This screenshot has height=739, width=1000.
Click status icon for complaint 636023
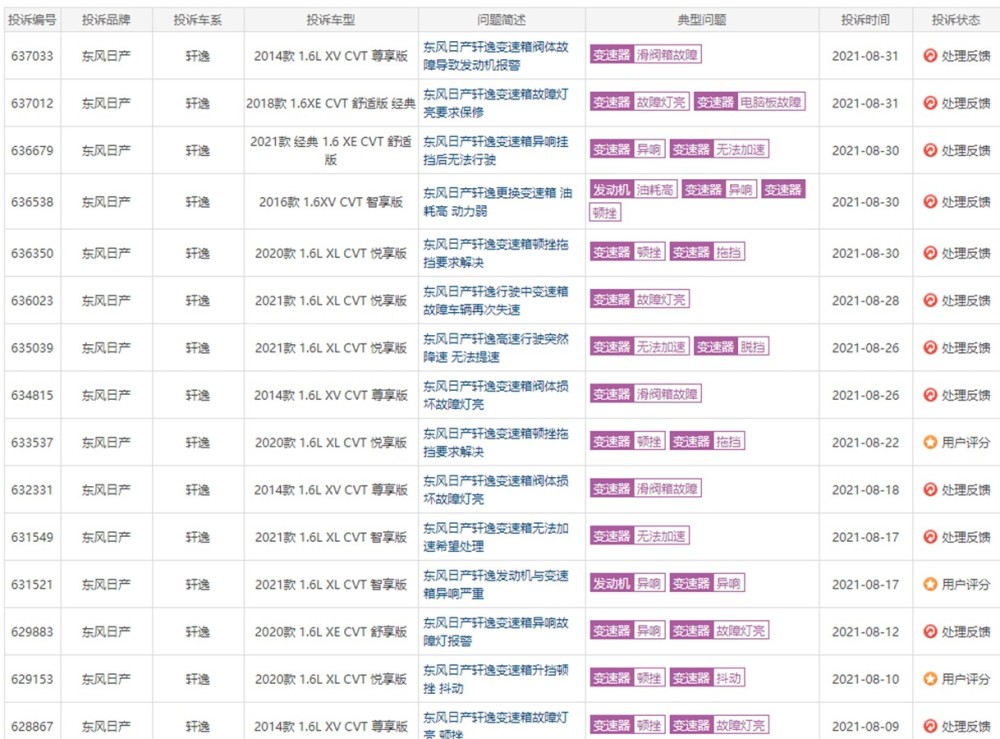click(x=930, y=300)
